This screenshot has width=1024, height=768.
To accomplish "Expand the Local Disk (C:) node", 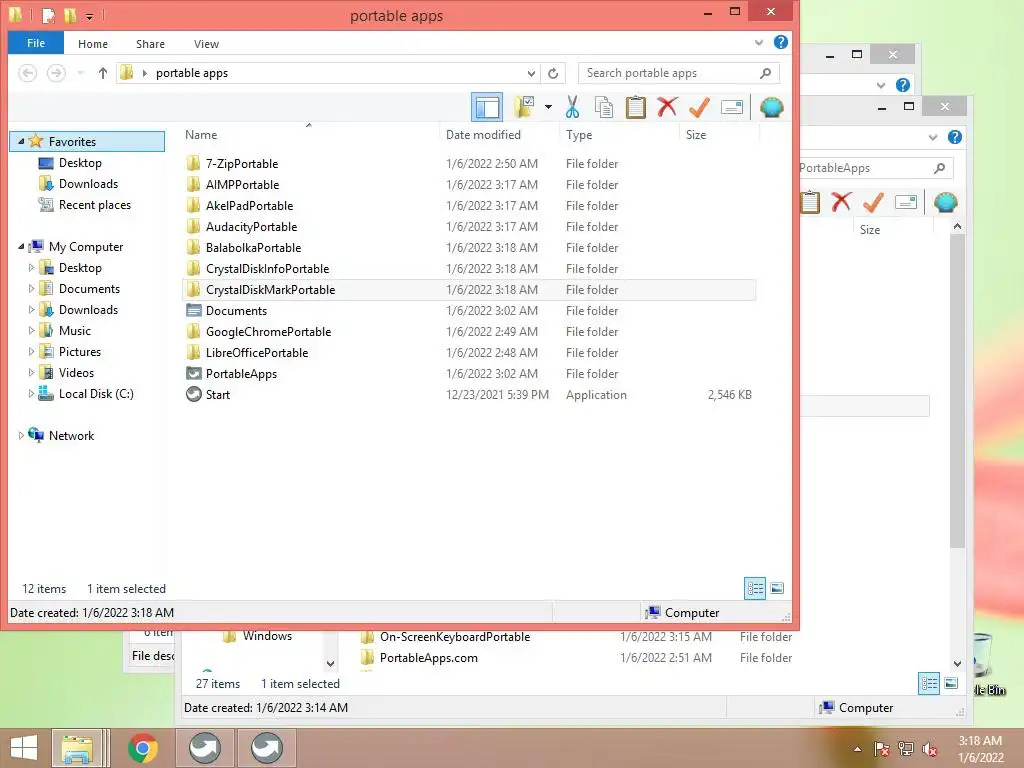I will (x=31, y=393).
